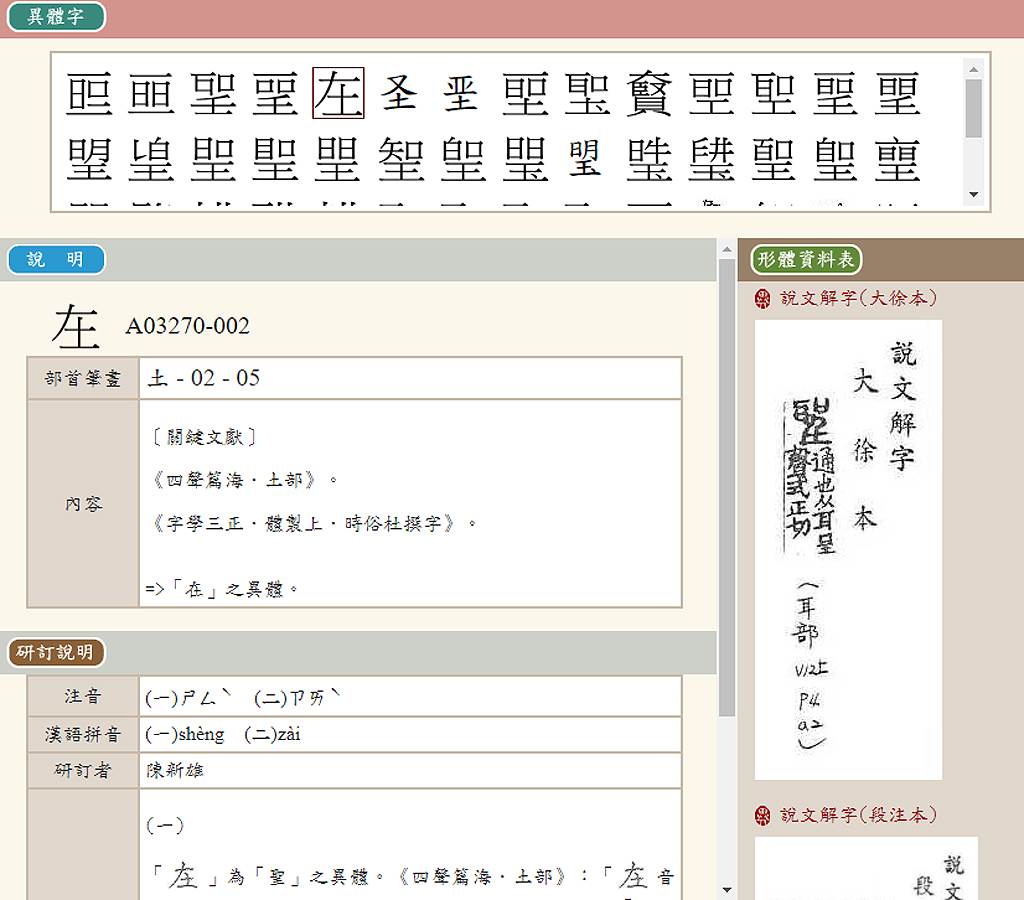The width and height of the screenshot is (1024, 900).
Task: Click the variant list scrollbar thumb
Action: click(x=973, y=107)
